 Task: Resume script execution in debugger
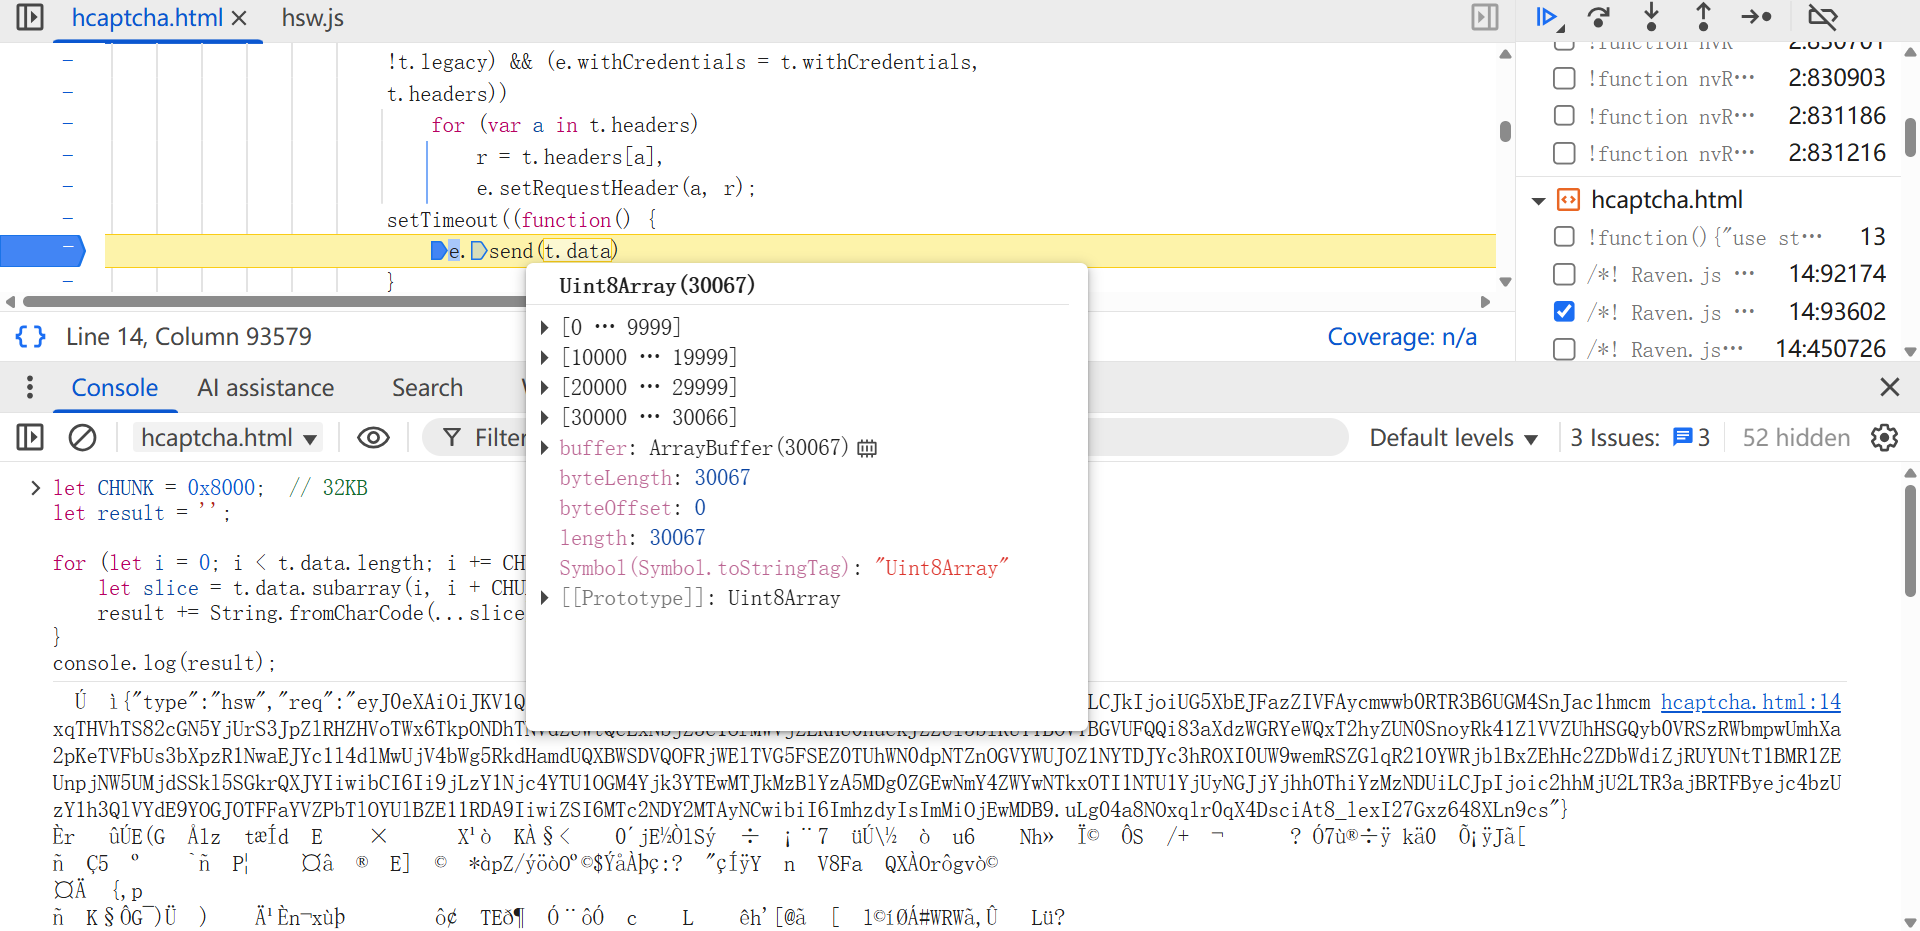coord(1547,17)
